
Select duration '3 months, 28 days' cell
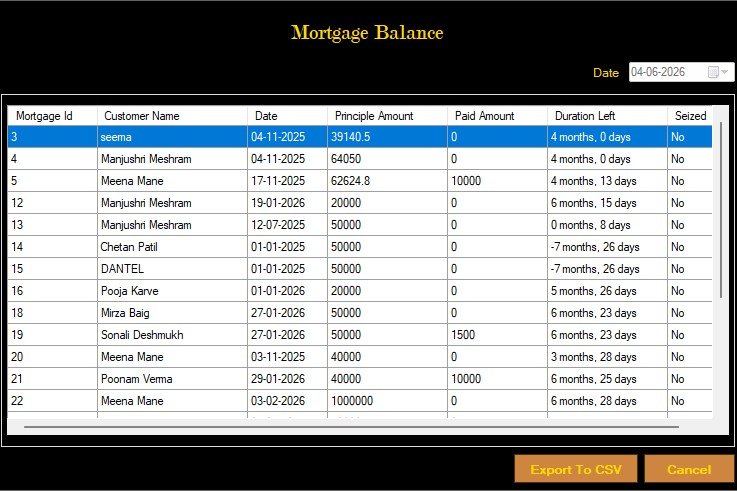coord(607,357)
